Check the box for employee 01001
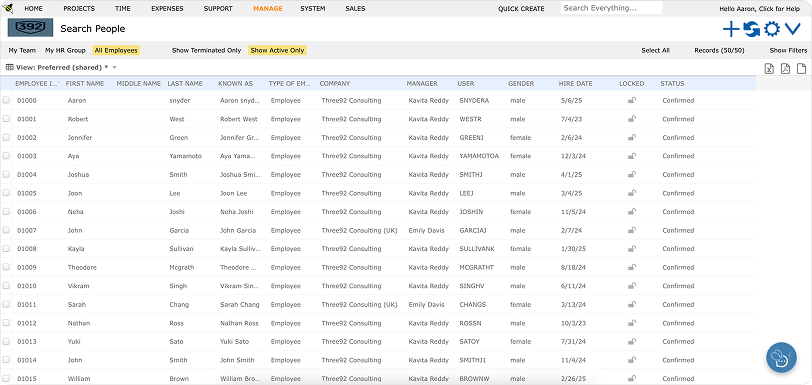This screenshot has width=812, height=385. pos(6,119)
